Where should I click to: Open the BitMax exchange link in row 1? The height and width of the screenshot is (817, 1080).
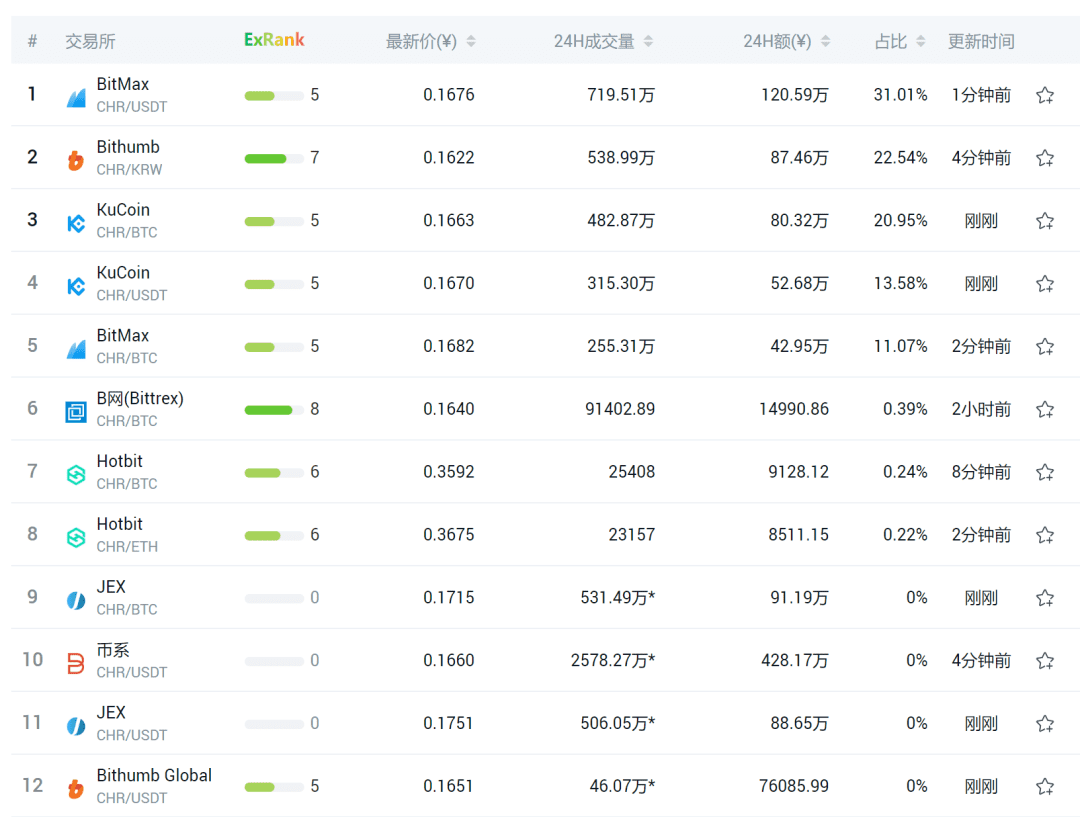click(123, 84)
